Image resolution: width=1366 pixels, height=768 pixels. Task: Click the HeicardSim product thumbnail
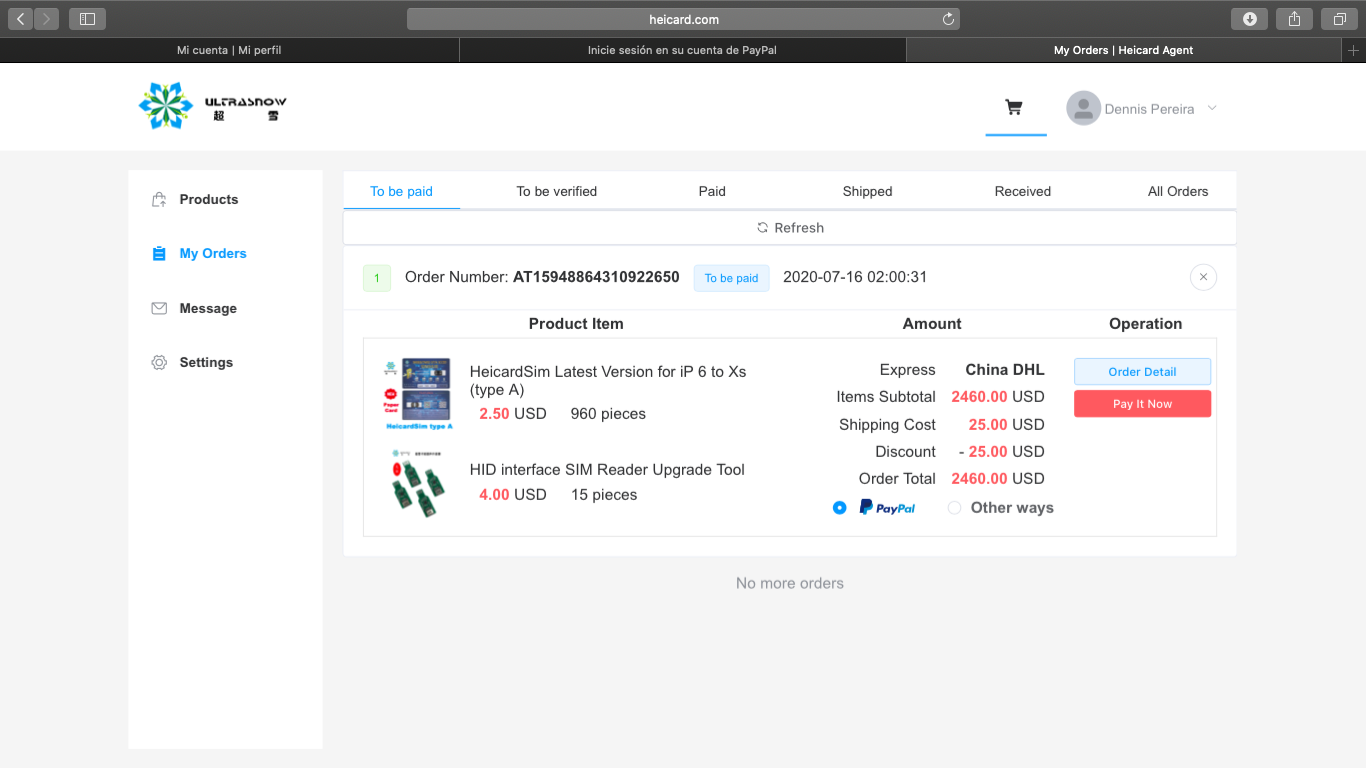point(418,393)
